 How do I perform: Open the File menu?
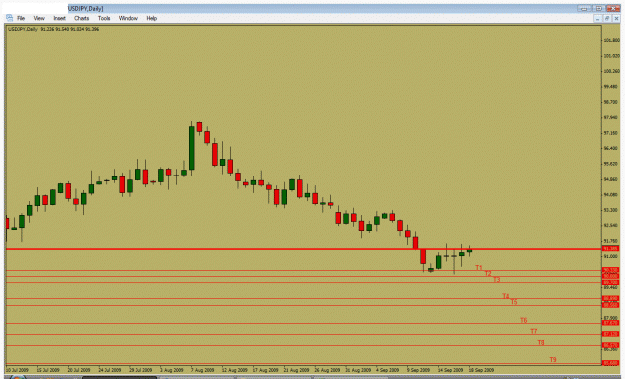(21, 18)
